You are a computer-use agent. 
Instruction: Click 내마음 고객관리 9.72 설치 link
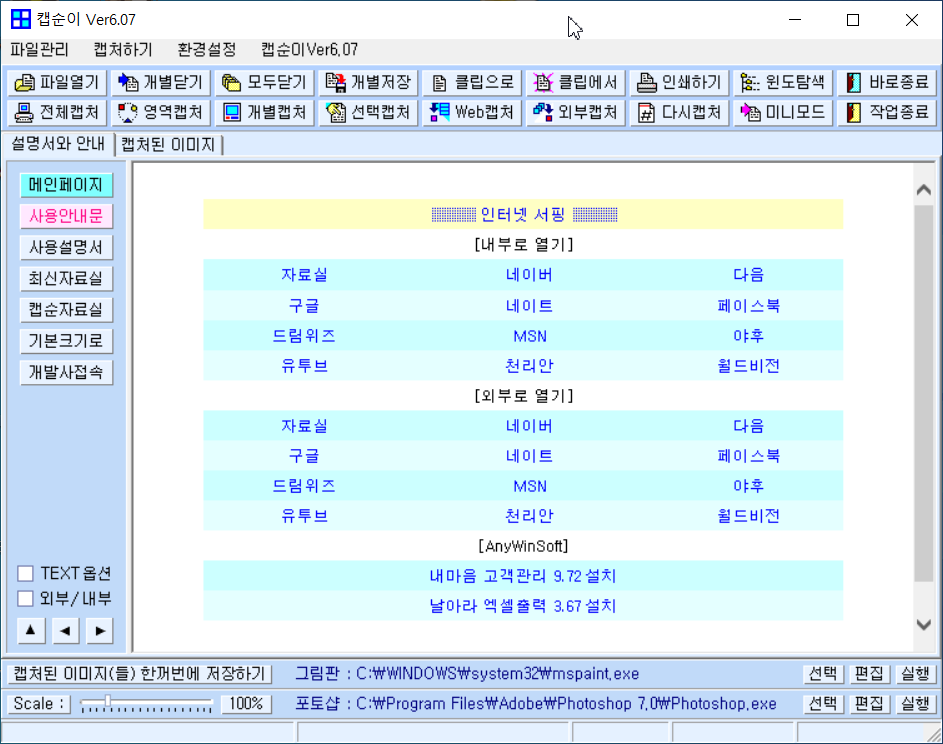pyautogui.click(x=523, y=576)
